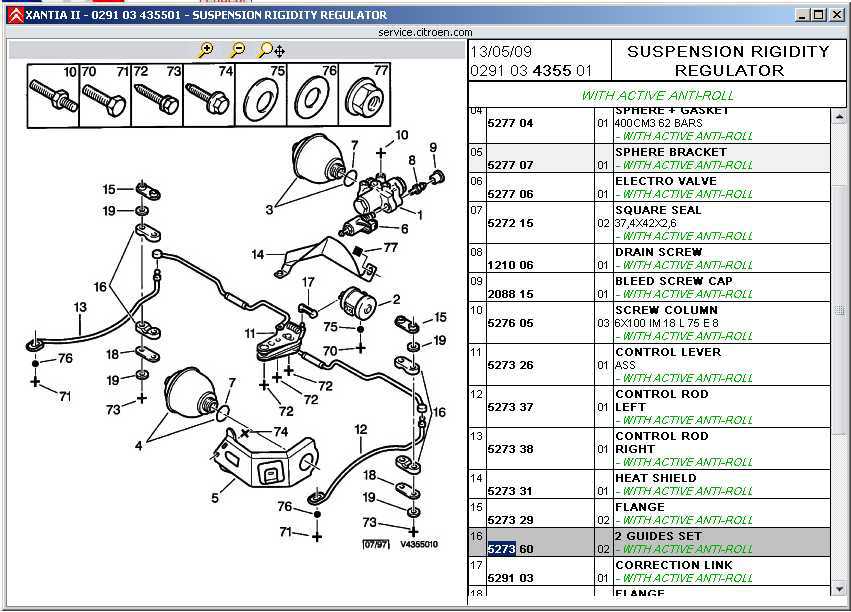Image resolution: width=851 pixels, height=612 pixels.
Task: Click diagram callout 14 for heat shield
Action: 258,254
